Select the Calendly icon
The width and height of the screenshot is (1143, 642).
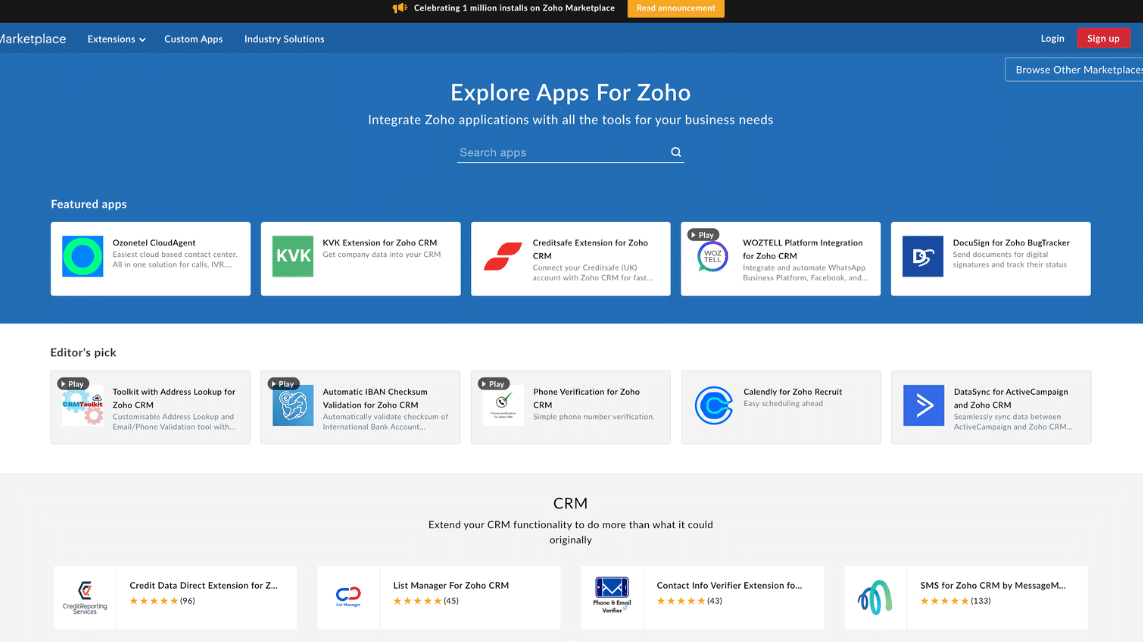712,406
